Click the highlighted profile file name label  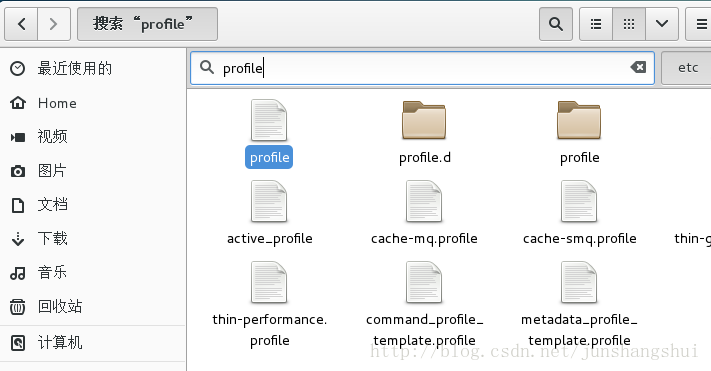click(x=269, y=157)
